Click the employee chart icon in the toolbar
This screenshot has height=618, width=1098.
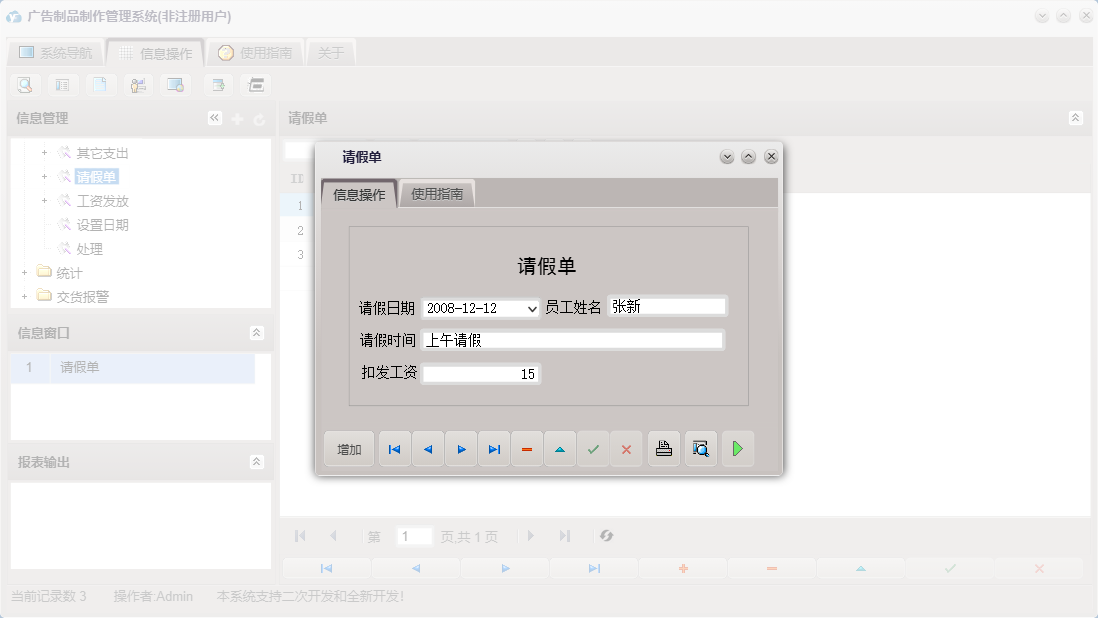(x=138, y=85)
